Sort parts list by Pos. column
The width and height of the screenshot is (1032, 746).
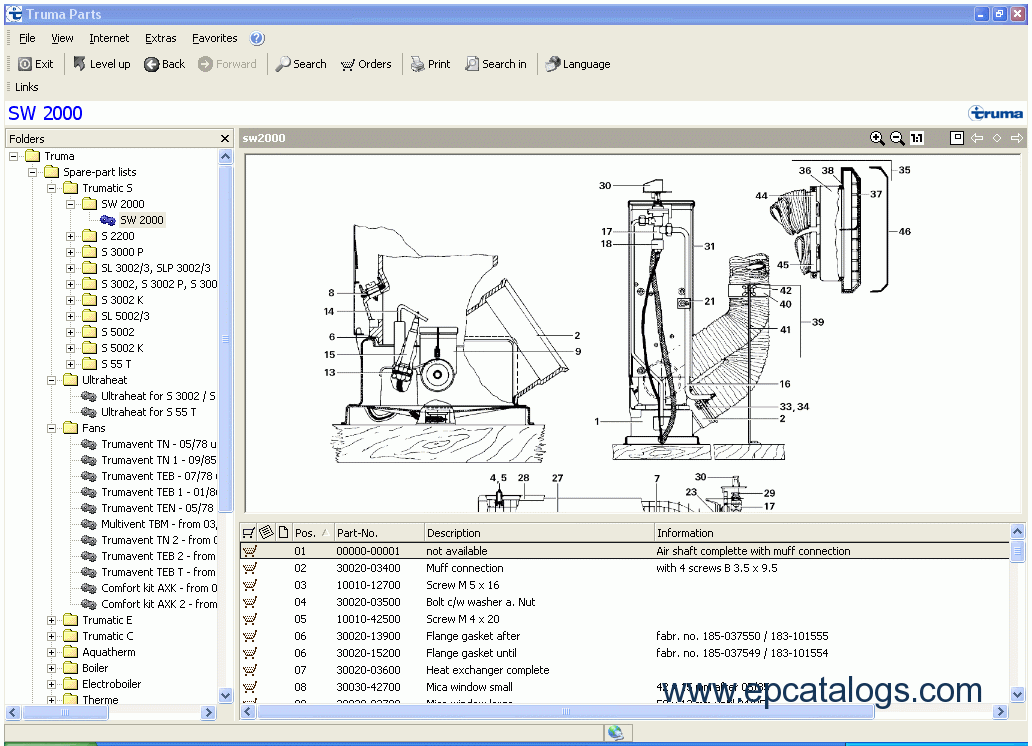(x=312, y=533)
